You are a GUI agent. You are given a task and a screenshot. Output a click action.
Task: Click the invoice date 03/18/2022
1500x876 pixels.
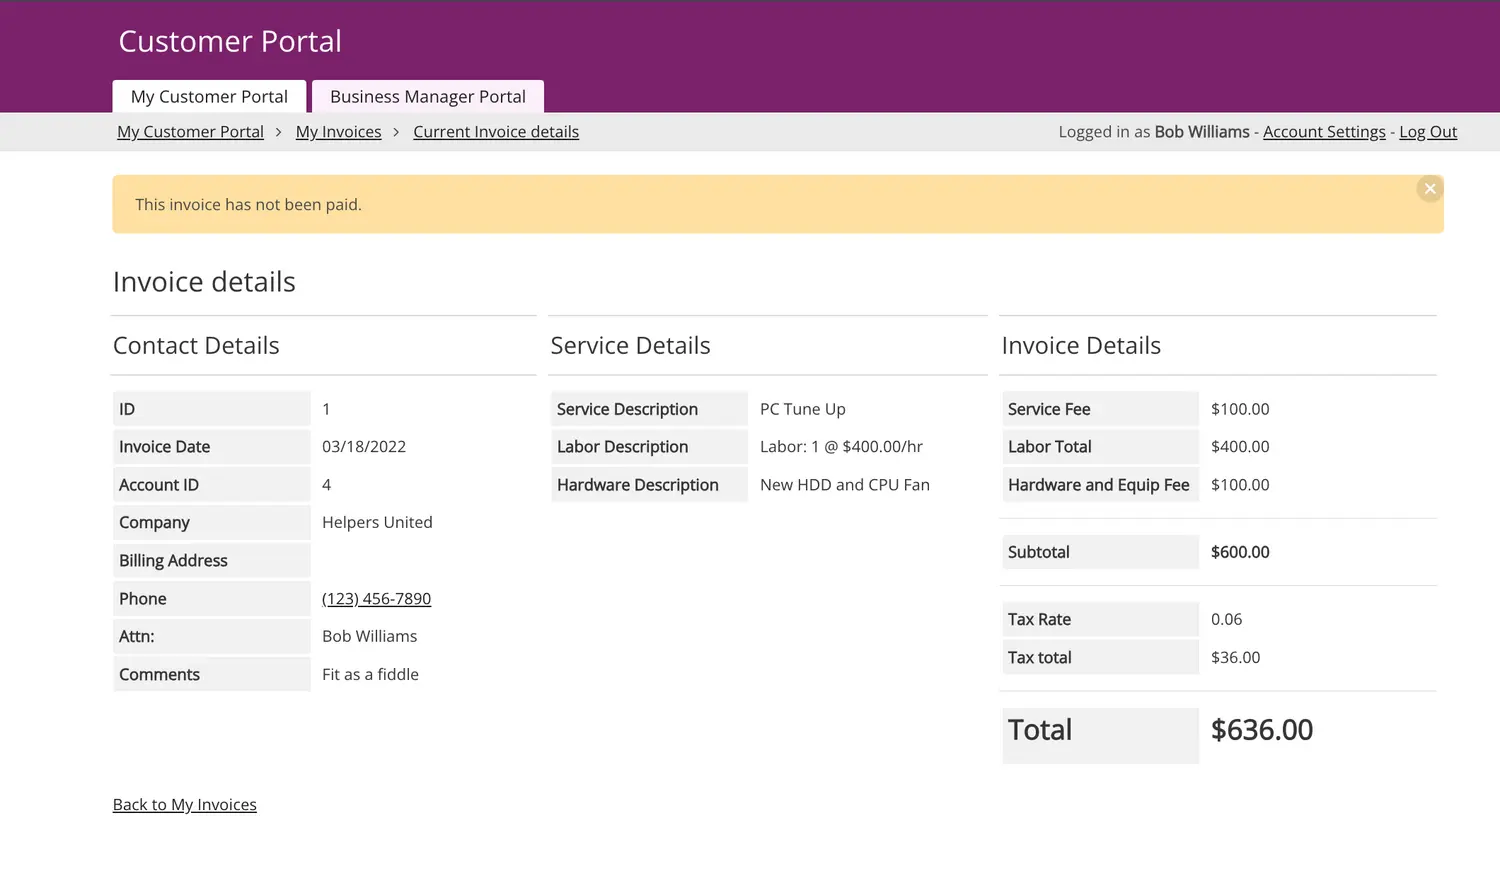[x=364, y=447]
